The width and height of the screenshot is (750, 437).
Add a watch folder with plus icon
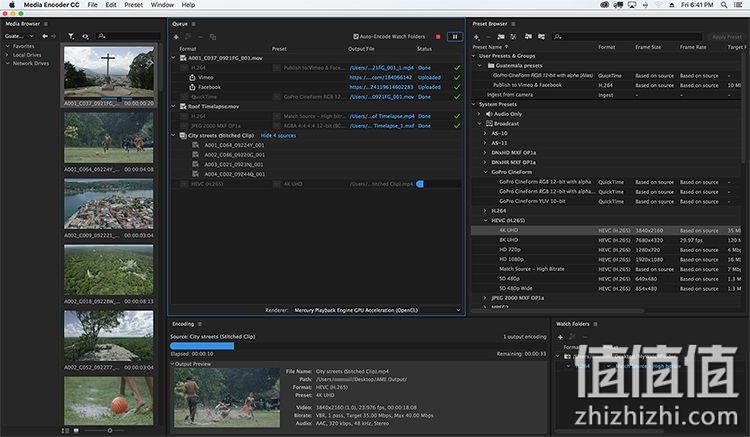(x=560, y=337)
